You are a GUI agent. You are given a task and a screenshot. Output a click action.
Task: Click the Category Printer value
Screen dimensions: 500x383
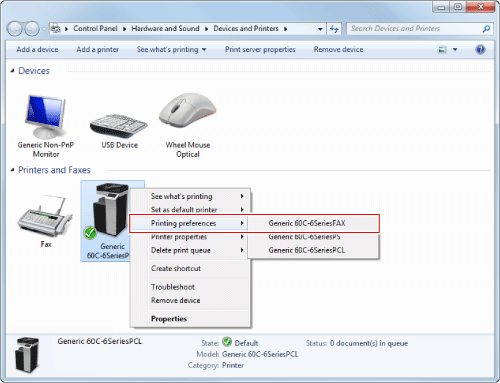tap(233, 365)
